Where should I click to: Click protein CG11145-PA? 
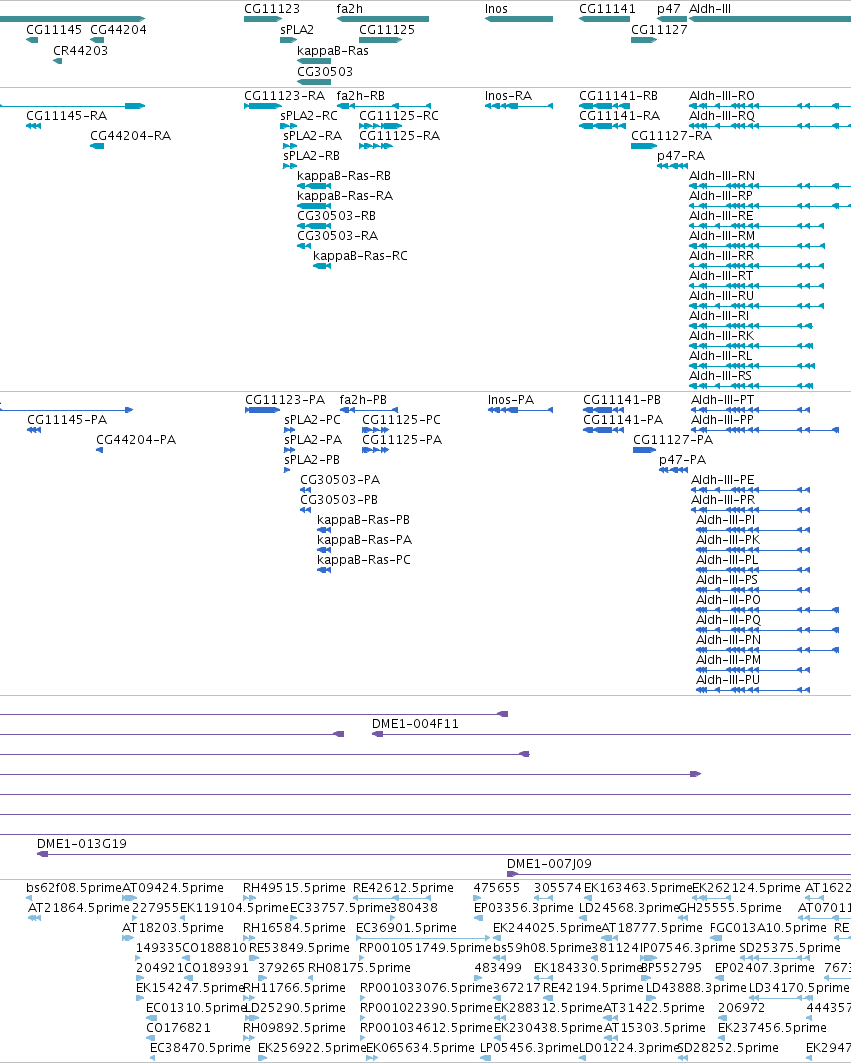click(67, 420)
